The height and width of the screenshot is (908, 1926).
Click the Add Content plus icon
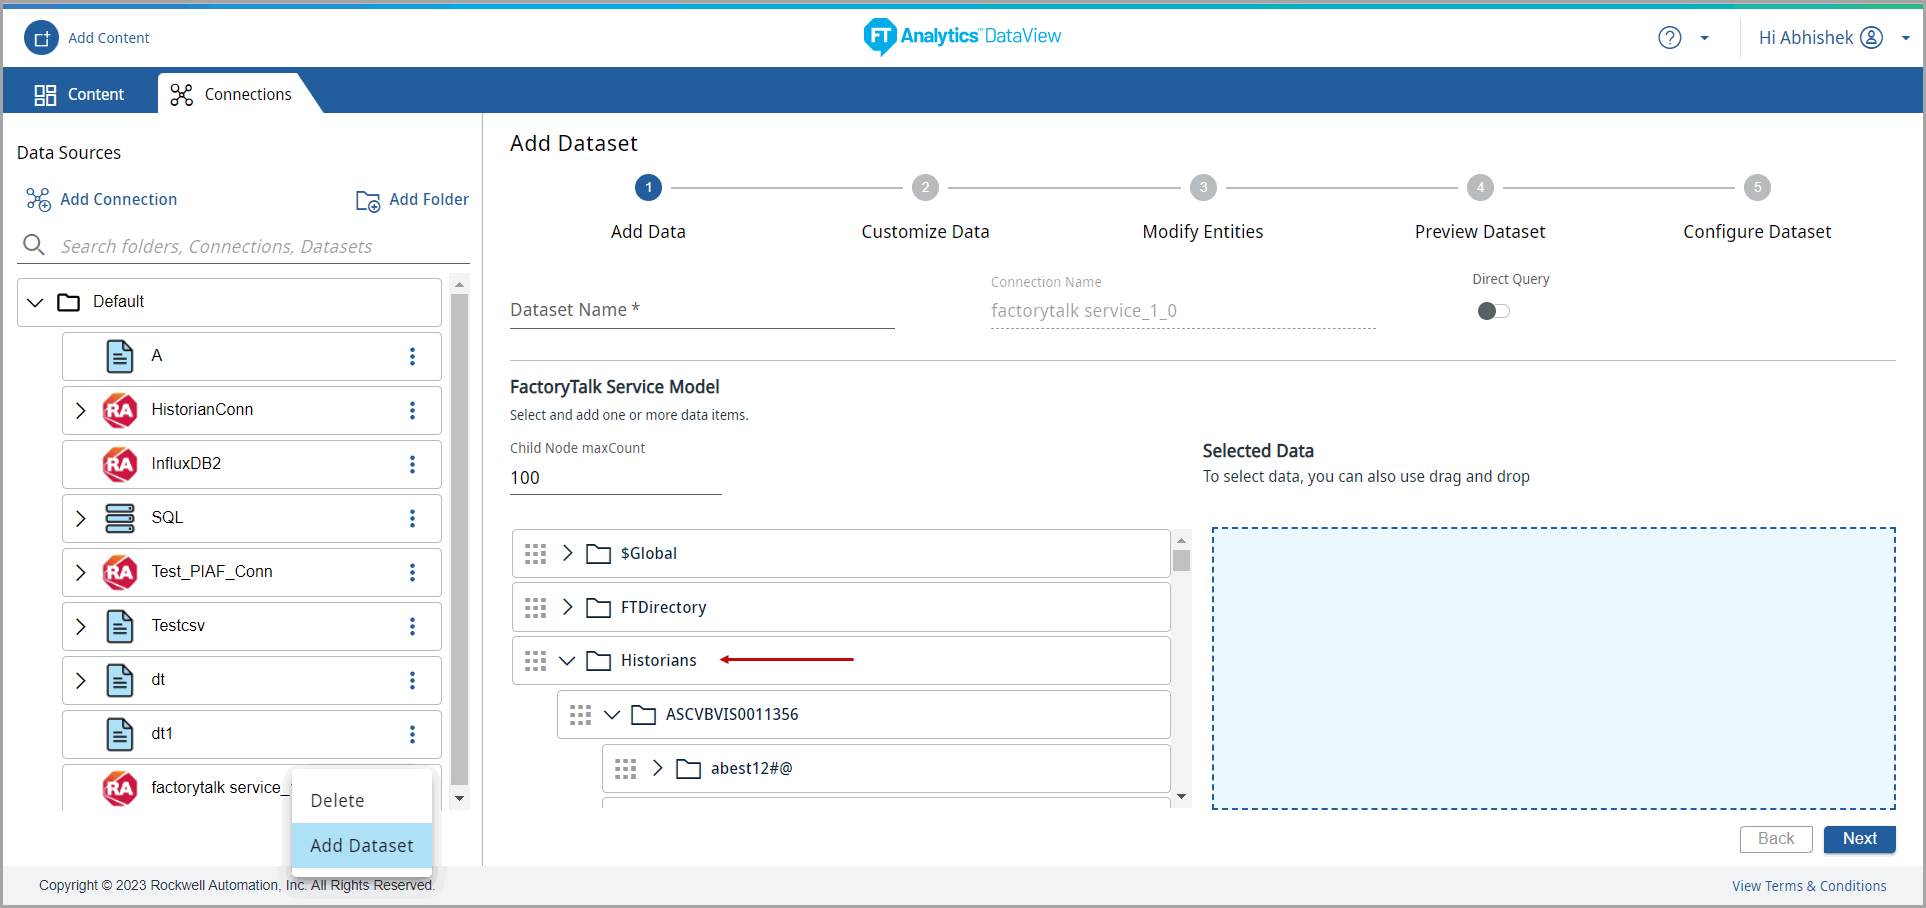(x=41, y=38)
